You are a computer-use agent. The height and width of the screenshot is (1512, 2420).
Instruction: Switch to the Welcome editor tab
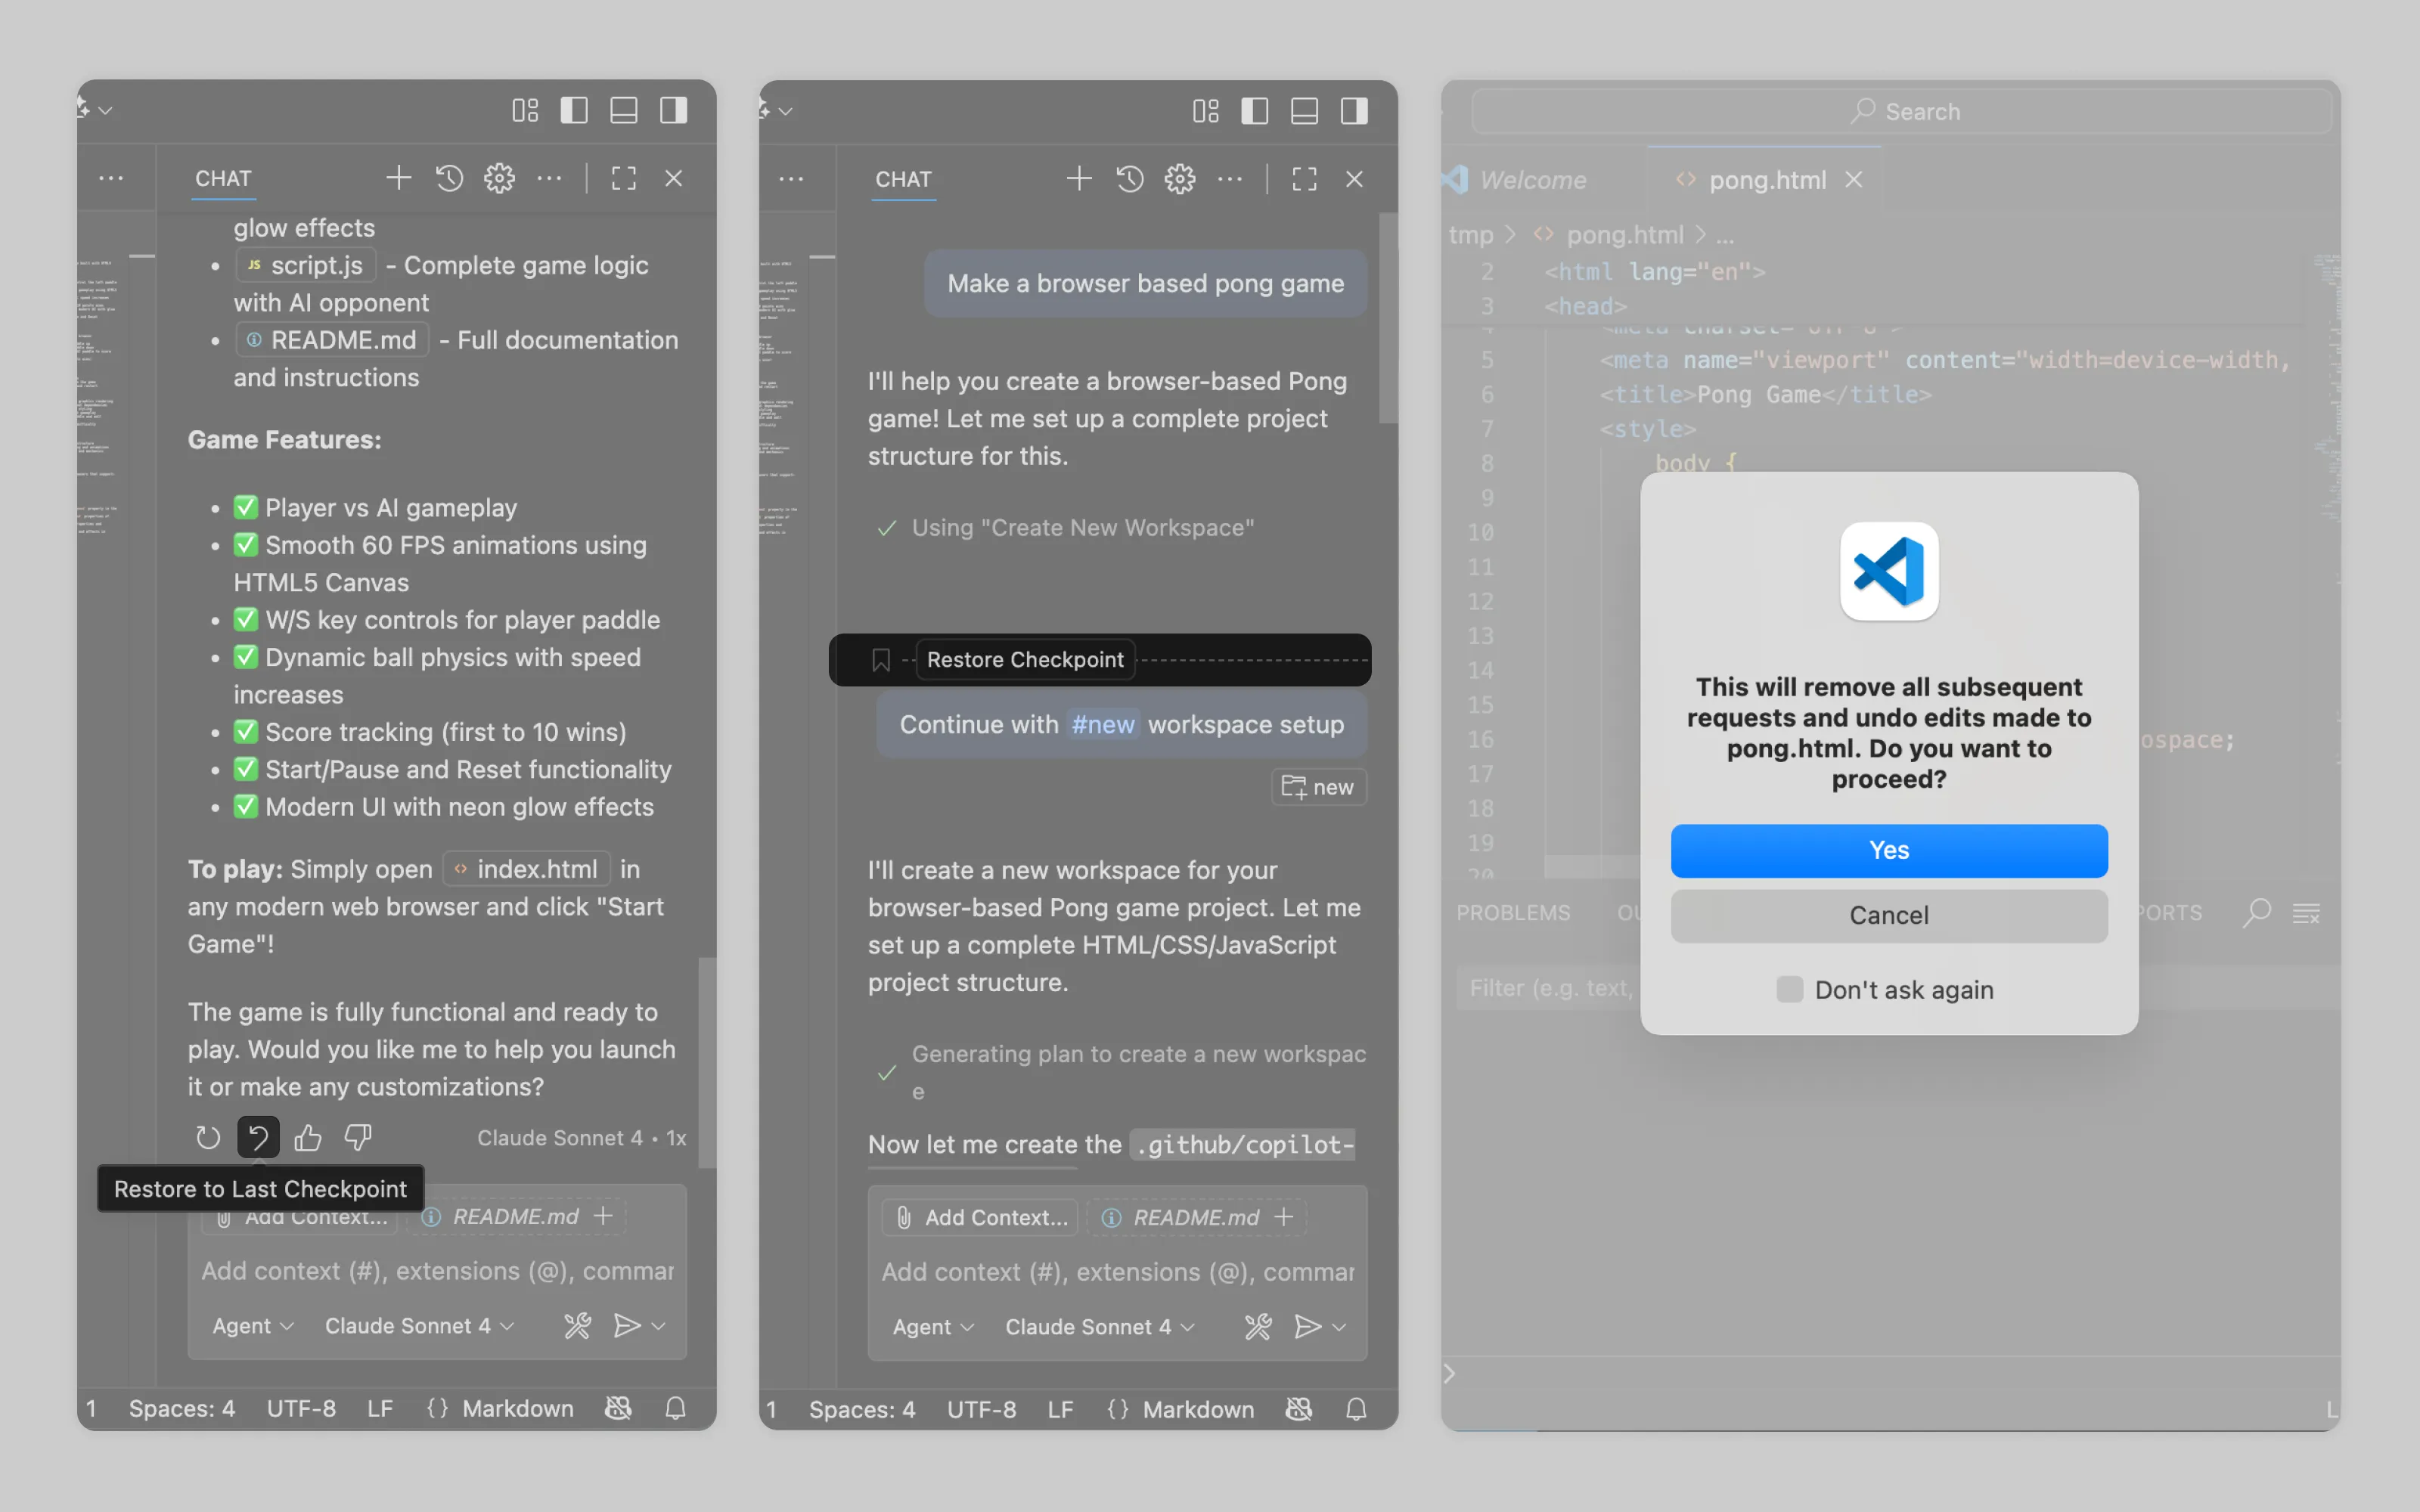coord(1531,180)
